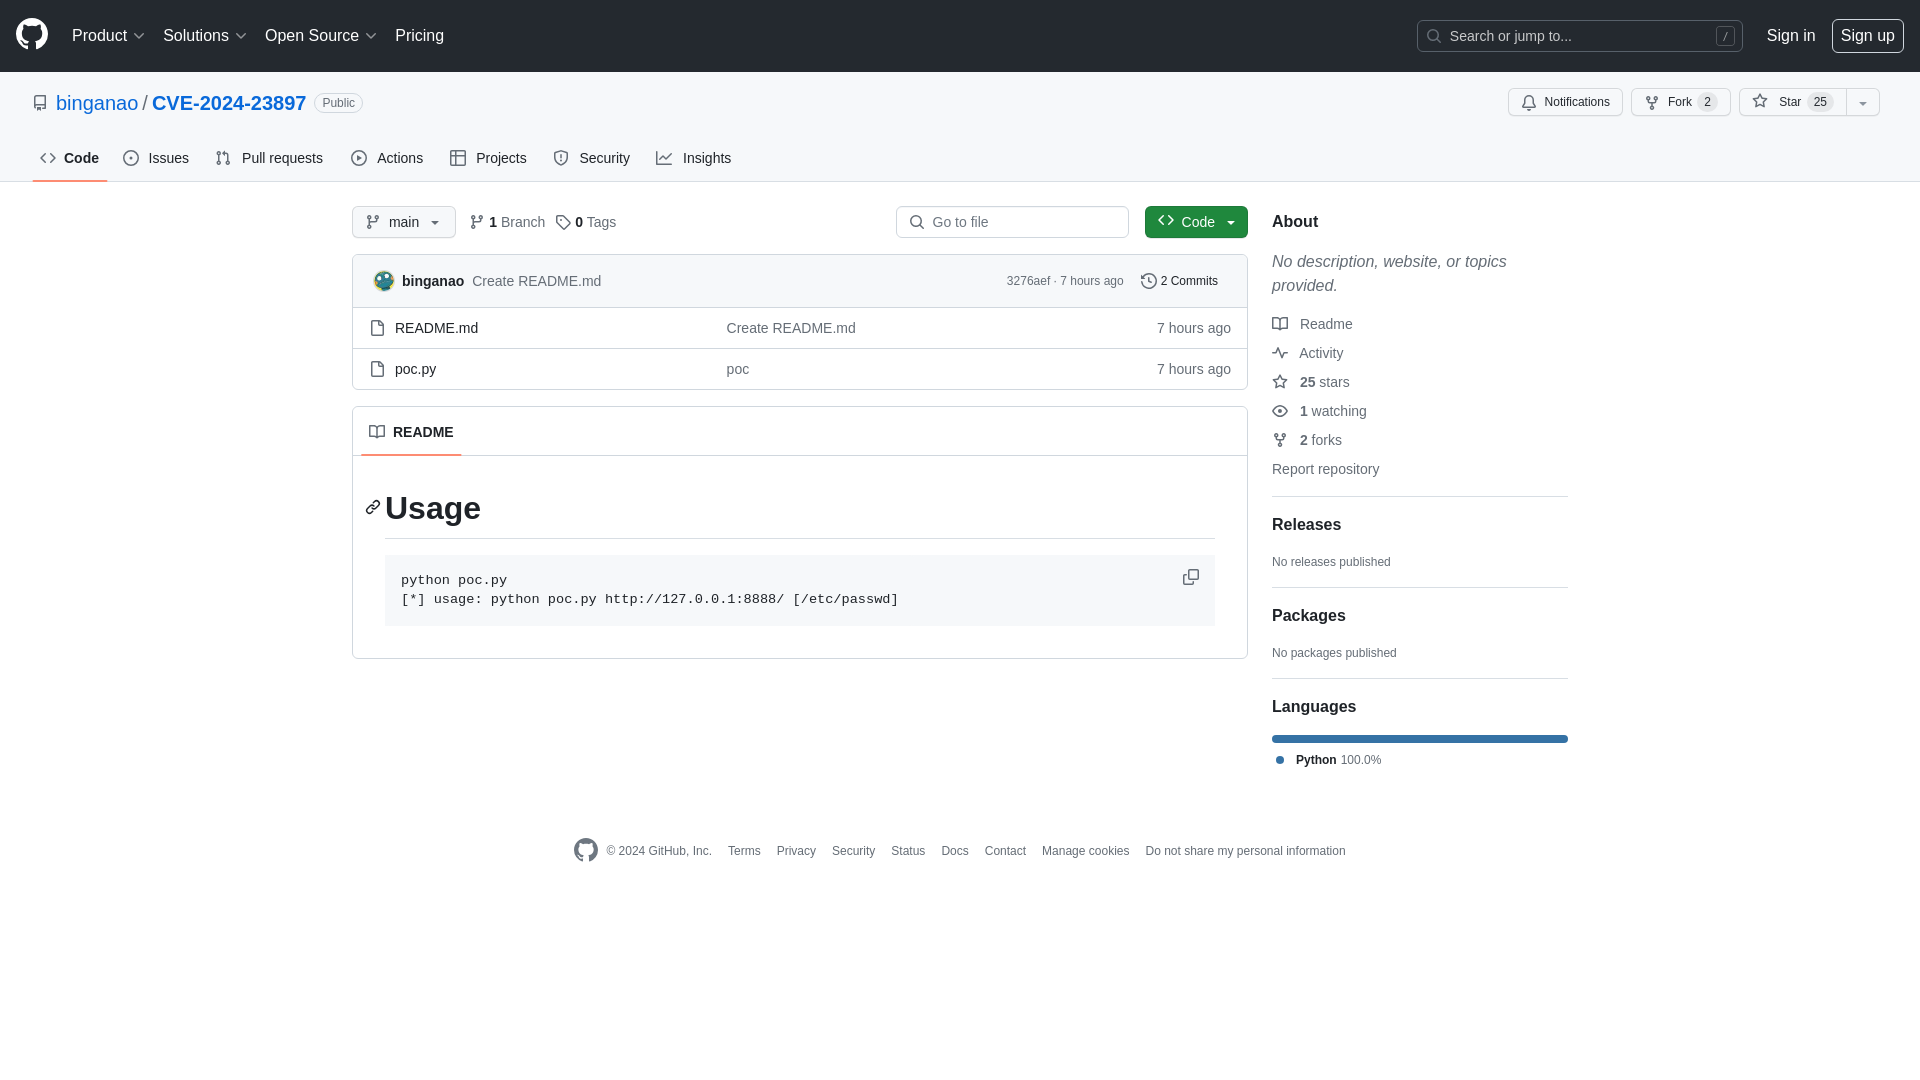The width and height of the screenshot is (1920, 1080).
Task: Focus the Search or jump to field
Action: tap(1579, 36)
